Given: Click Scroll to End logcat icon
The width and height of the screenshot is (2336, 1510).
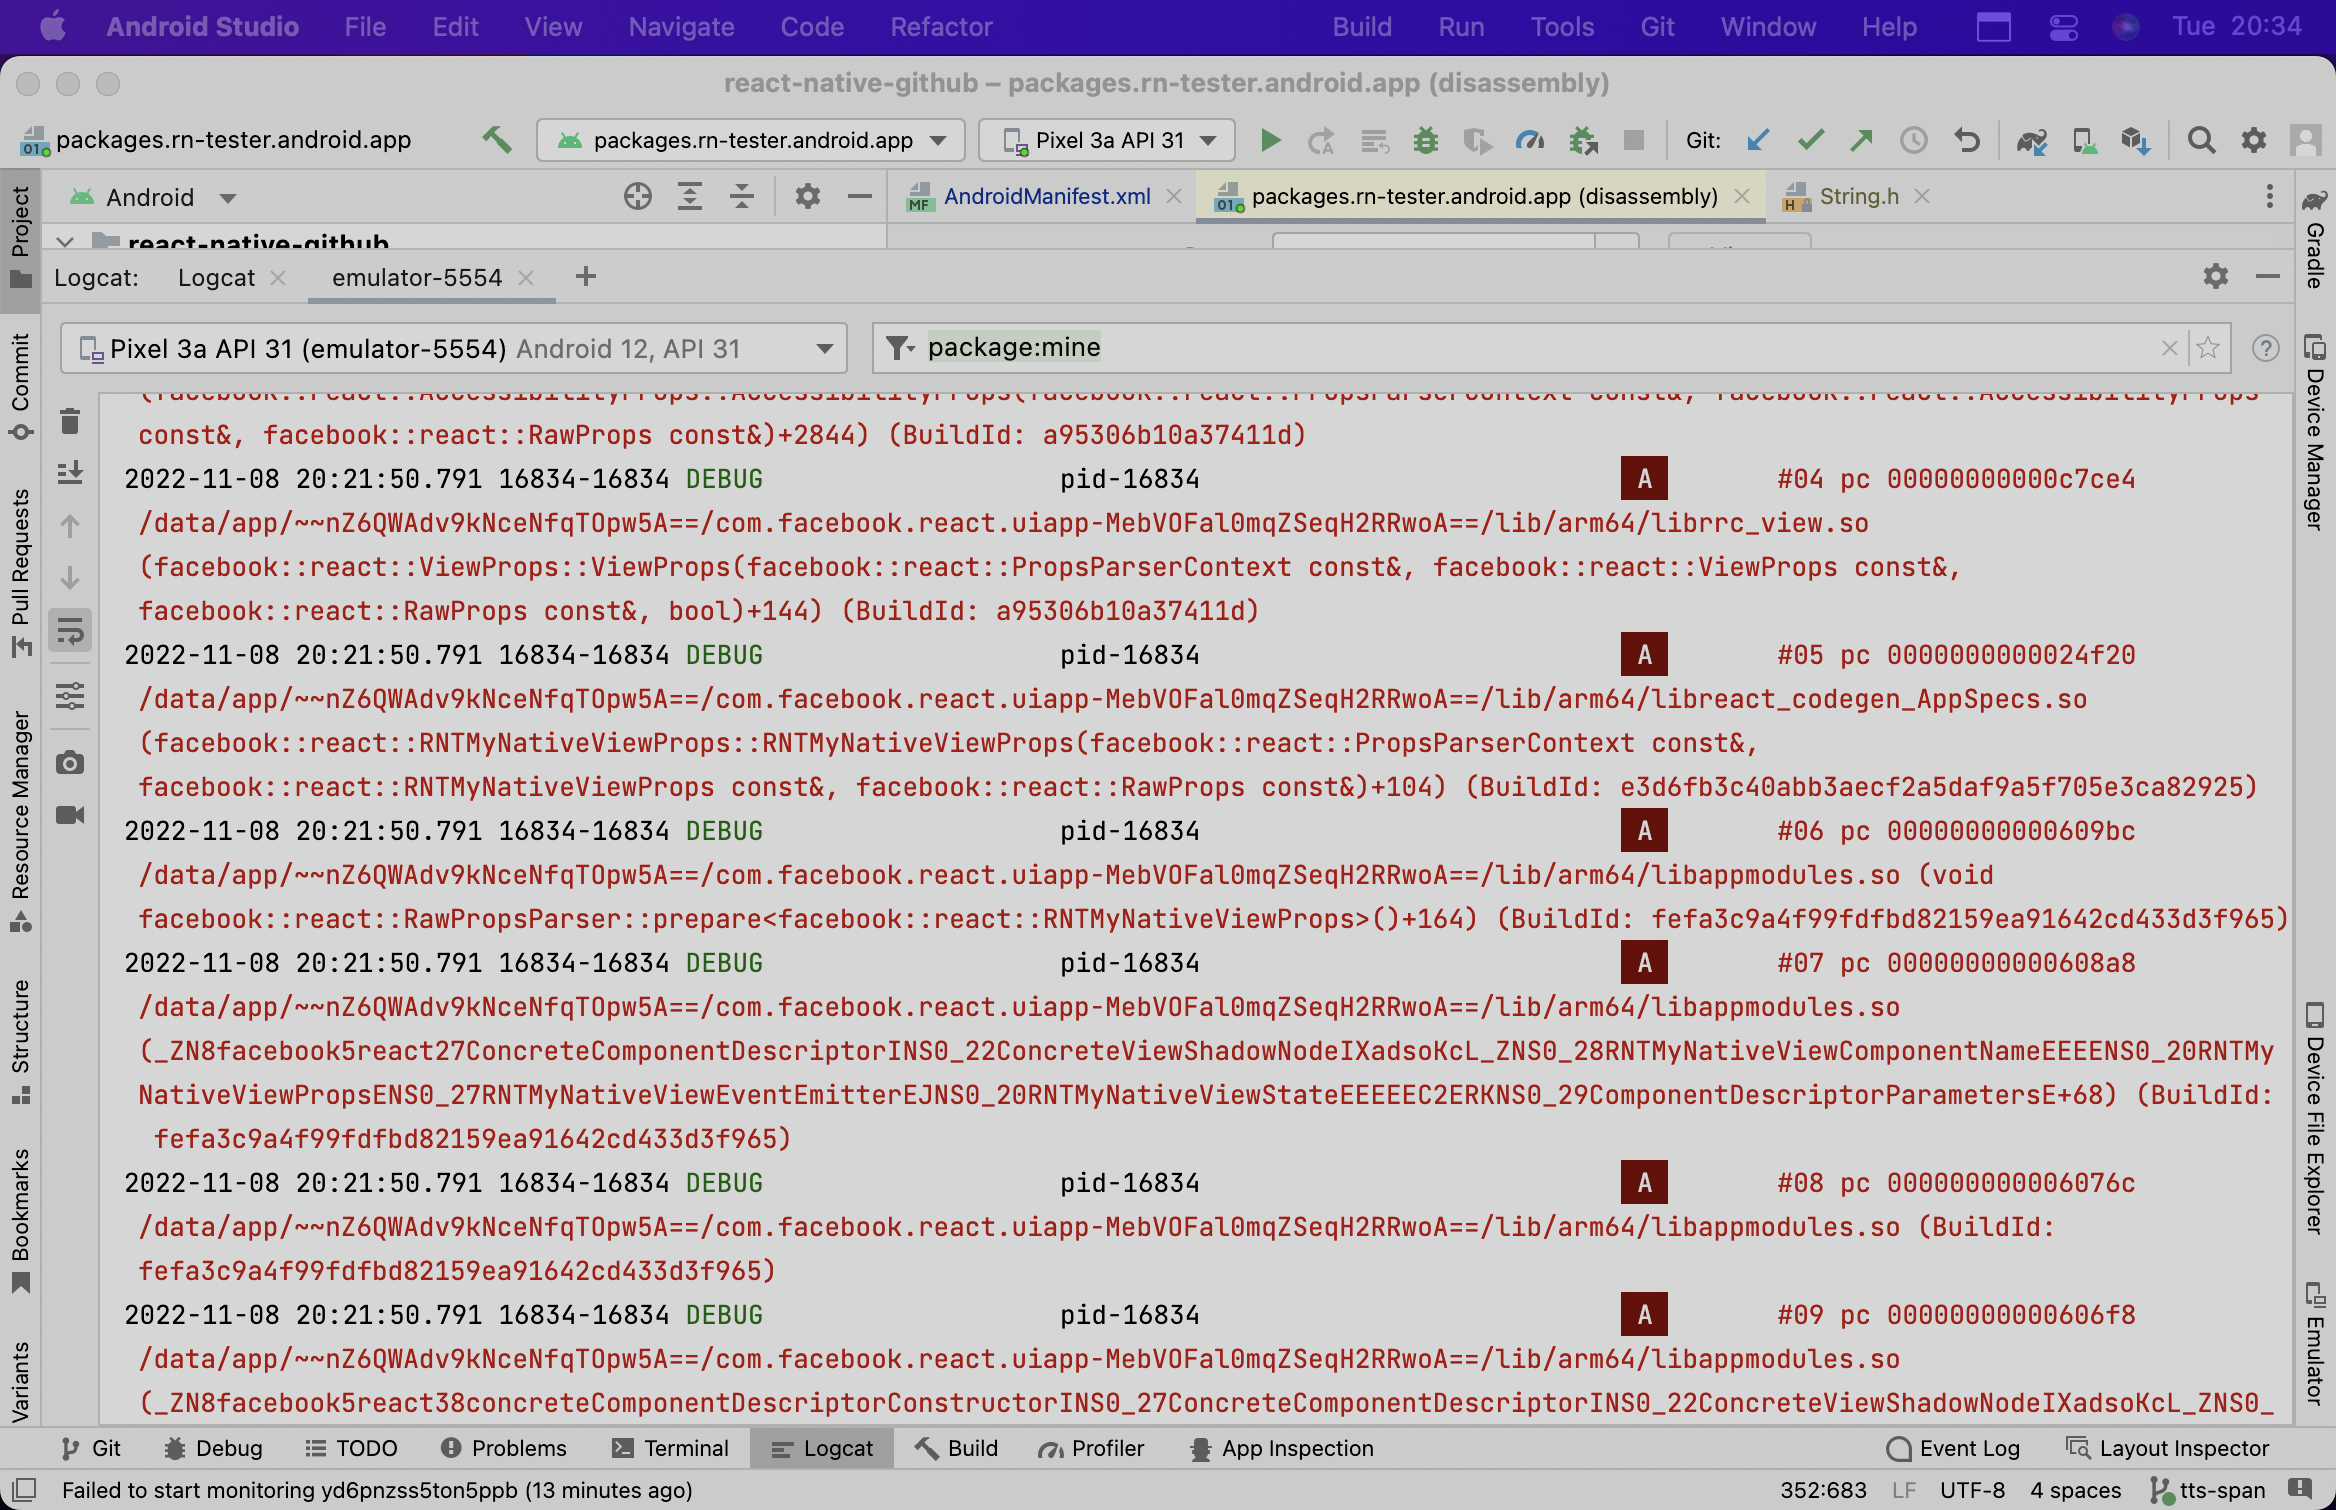Looking at the screenshot, I should click(70, 473).
